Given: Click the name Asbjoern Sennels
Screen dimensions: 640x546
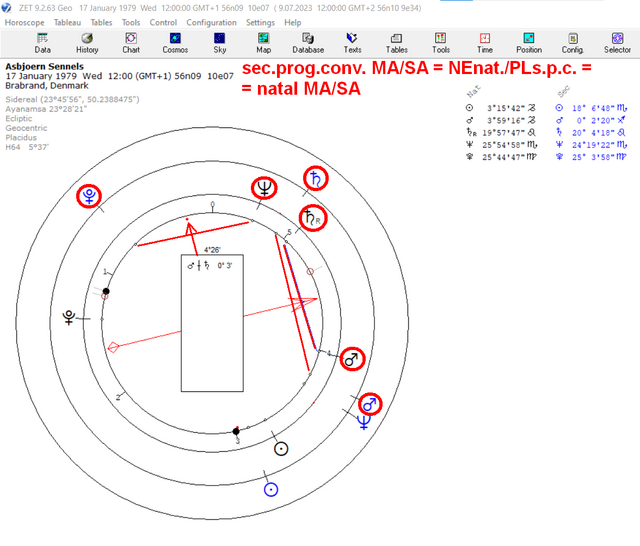Looking at the screenshot, I should [x=44, y=66].
